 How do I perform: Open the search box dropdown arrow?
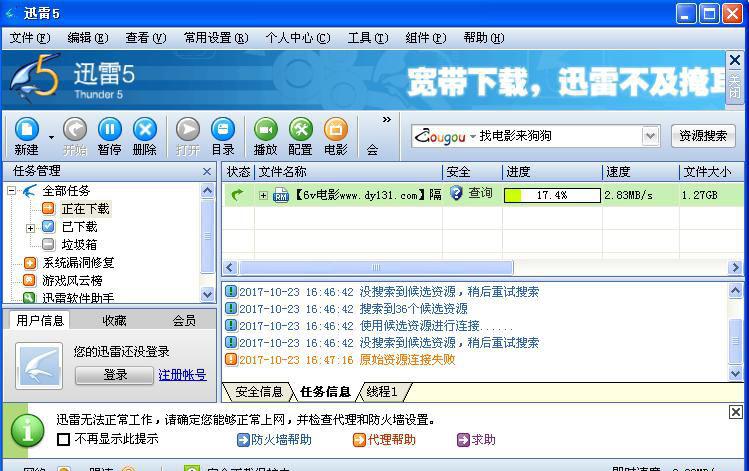pyautogui.click(x=650, y=137)
